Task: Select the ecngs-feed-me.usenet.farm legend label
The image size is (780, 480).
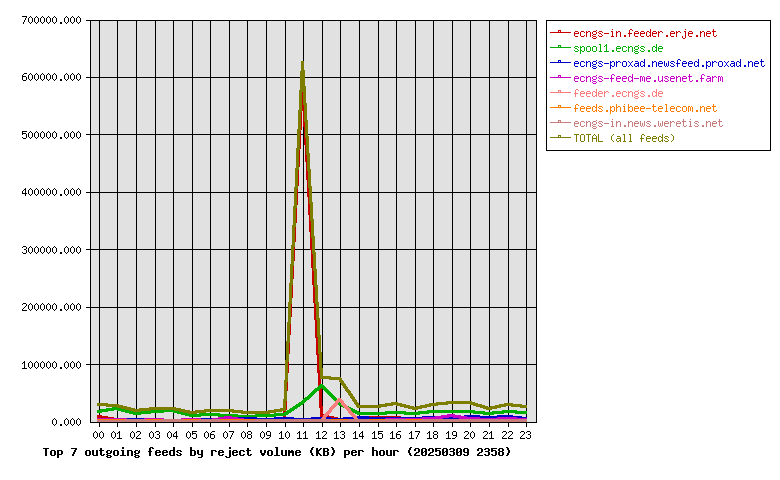Action: click(x=648, y=78)
